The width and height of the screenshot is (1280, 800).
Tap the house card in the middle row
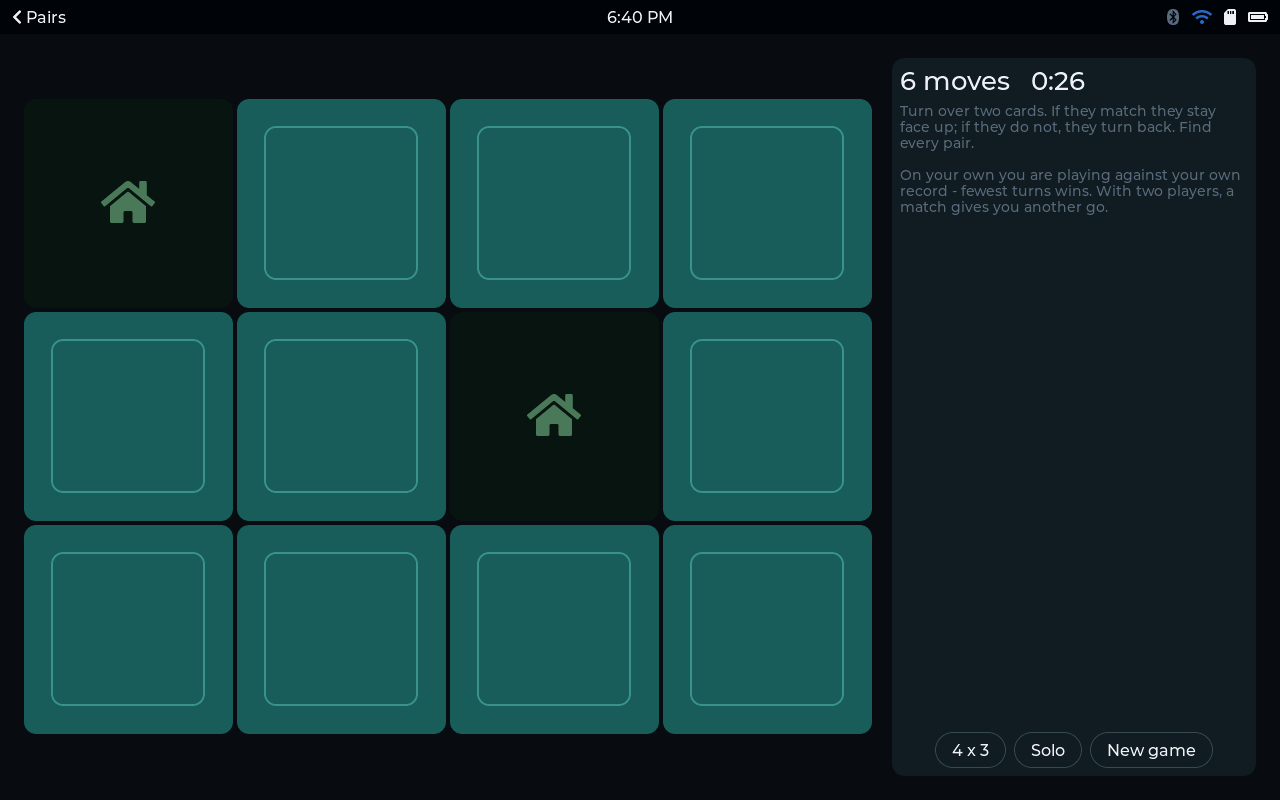coord(554,416)
